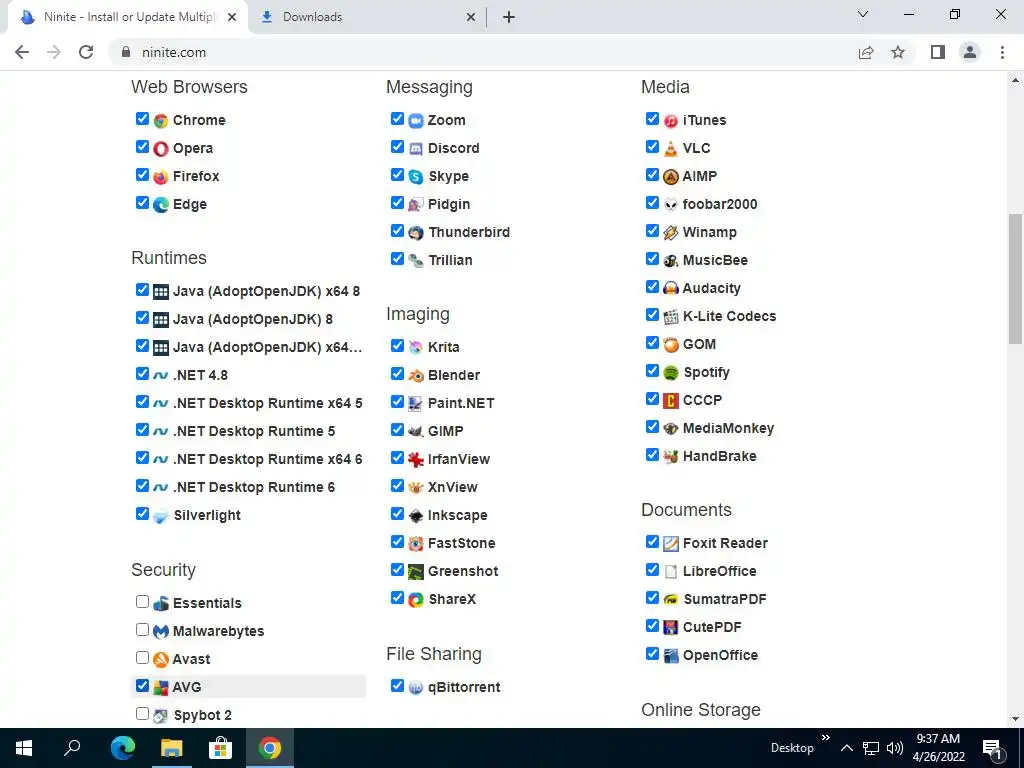Toggle the browser side panel
The image size is (1024, 768).
938,52
